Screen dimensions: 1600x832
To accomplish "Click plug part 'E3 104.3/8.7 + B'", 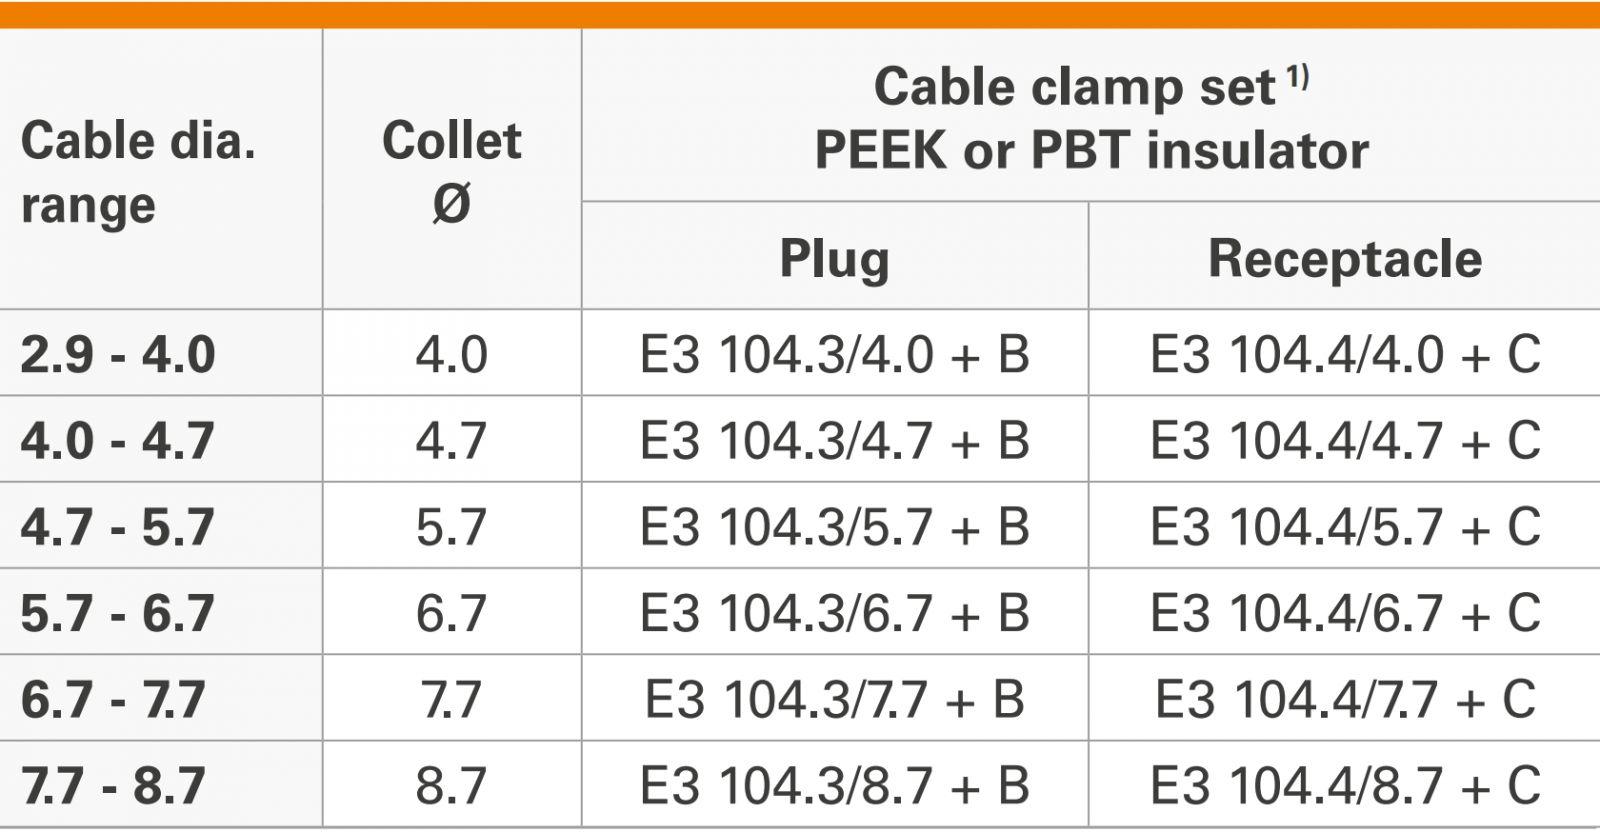I will pyautogui.click(x=834, y=785).
